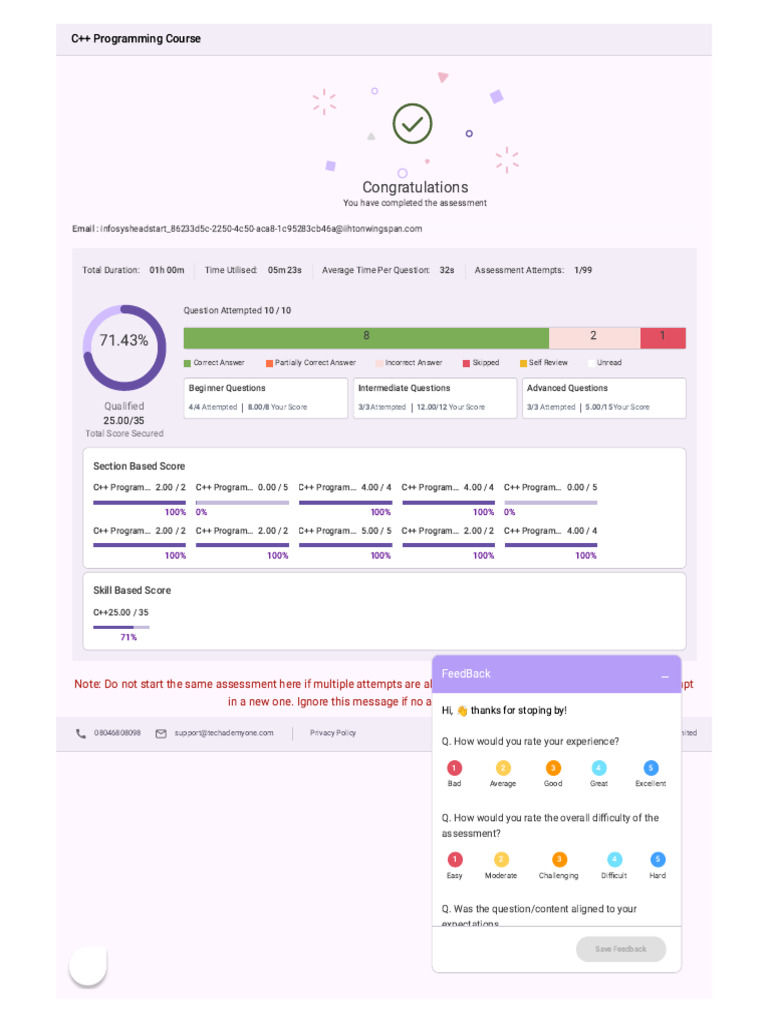Image resolution: width=768 pixels, height=1024 pixels.
Task: Click the Self Review legend swatch
Action: tap(523, 363)
